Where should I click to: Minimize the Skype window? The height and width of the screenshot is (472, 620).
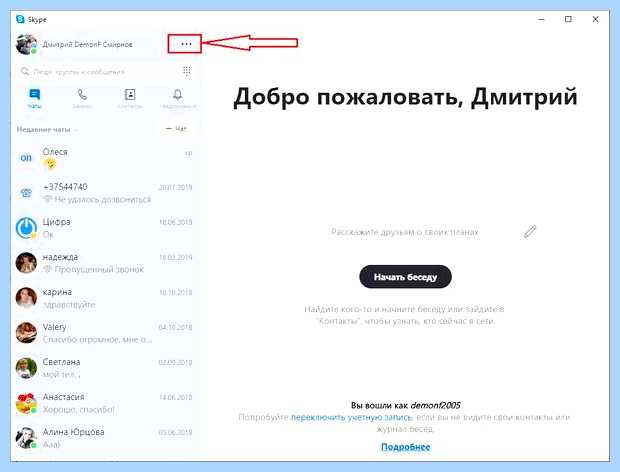pyautogui.click(x=541, y=19)
